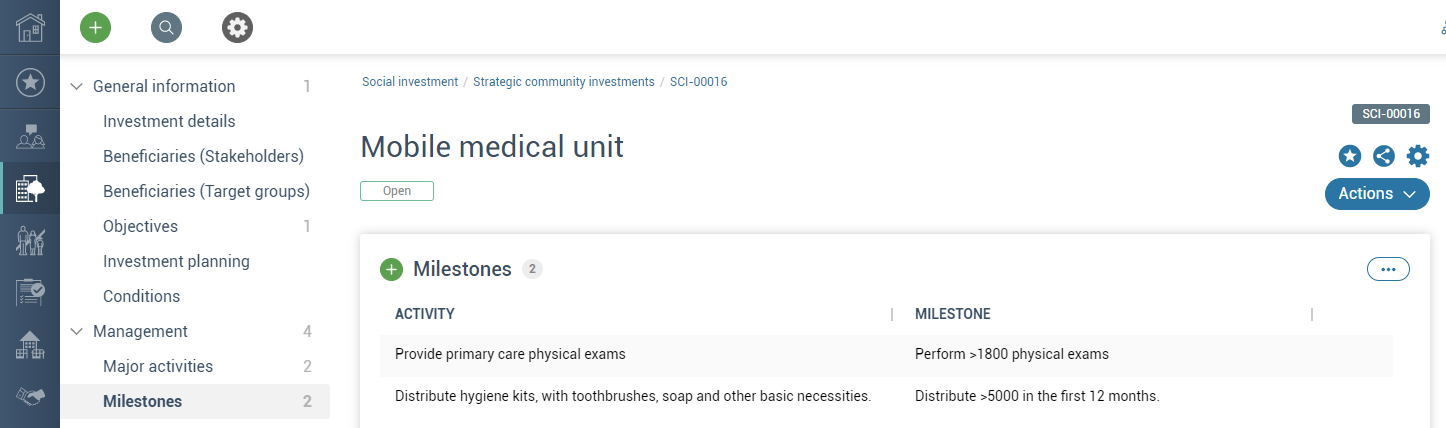Click the green plus add button in top bar
The width and height of the screenshot is (1446, 428).
pos(95,28)
